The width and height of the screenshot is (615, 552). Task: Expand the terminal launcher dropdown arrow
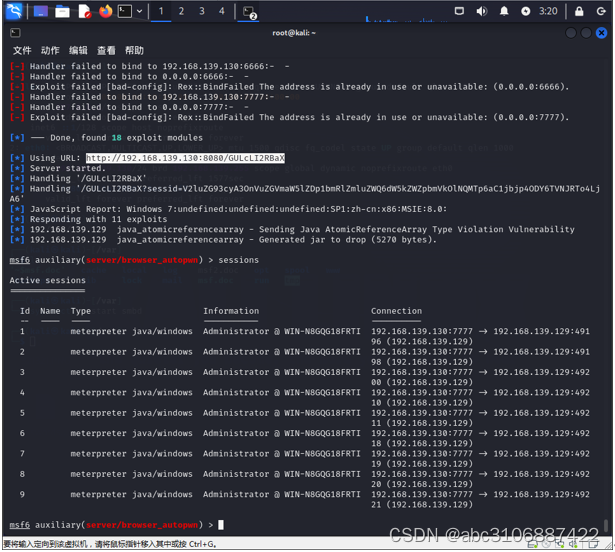point(139,11)
